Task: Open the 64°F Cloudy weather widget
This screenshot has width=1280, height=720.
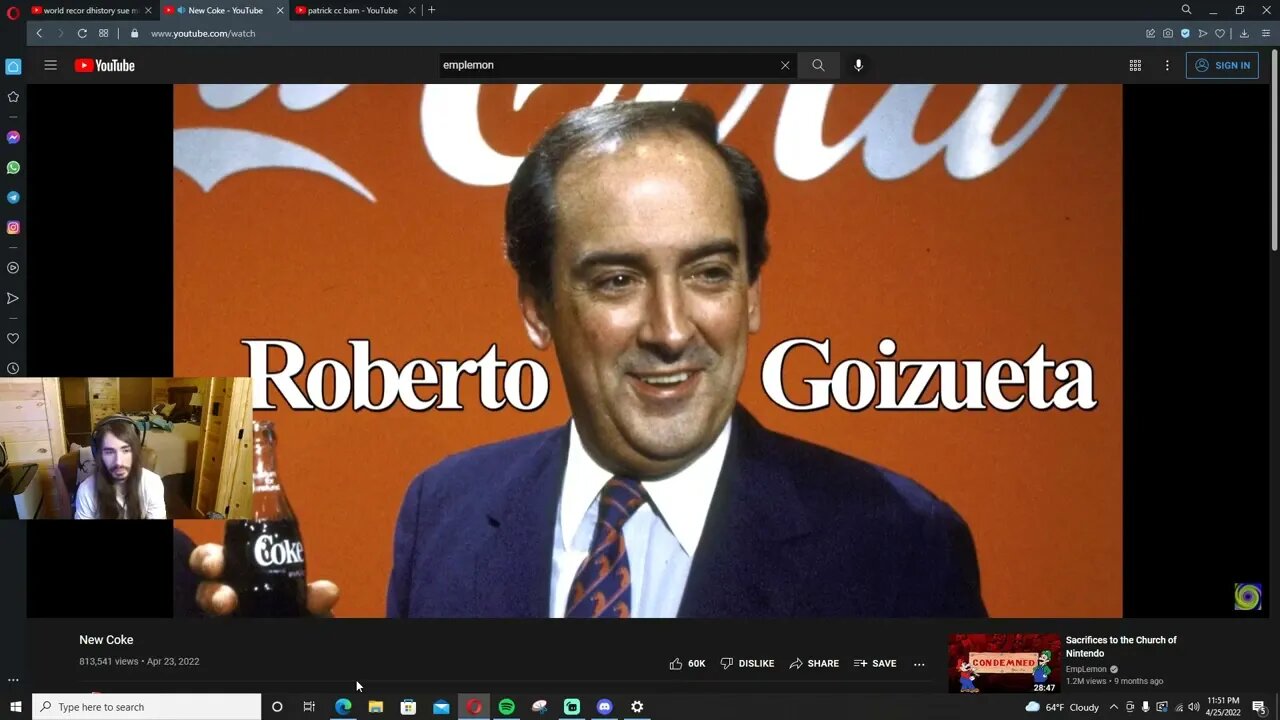Action: click(1062, 707)
